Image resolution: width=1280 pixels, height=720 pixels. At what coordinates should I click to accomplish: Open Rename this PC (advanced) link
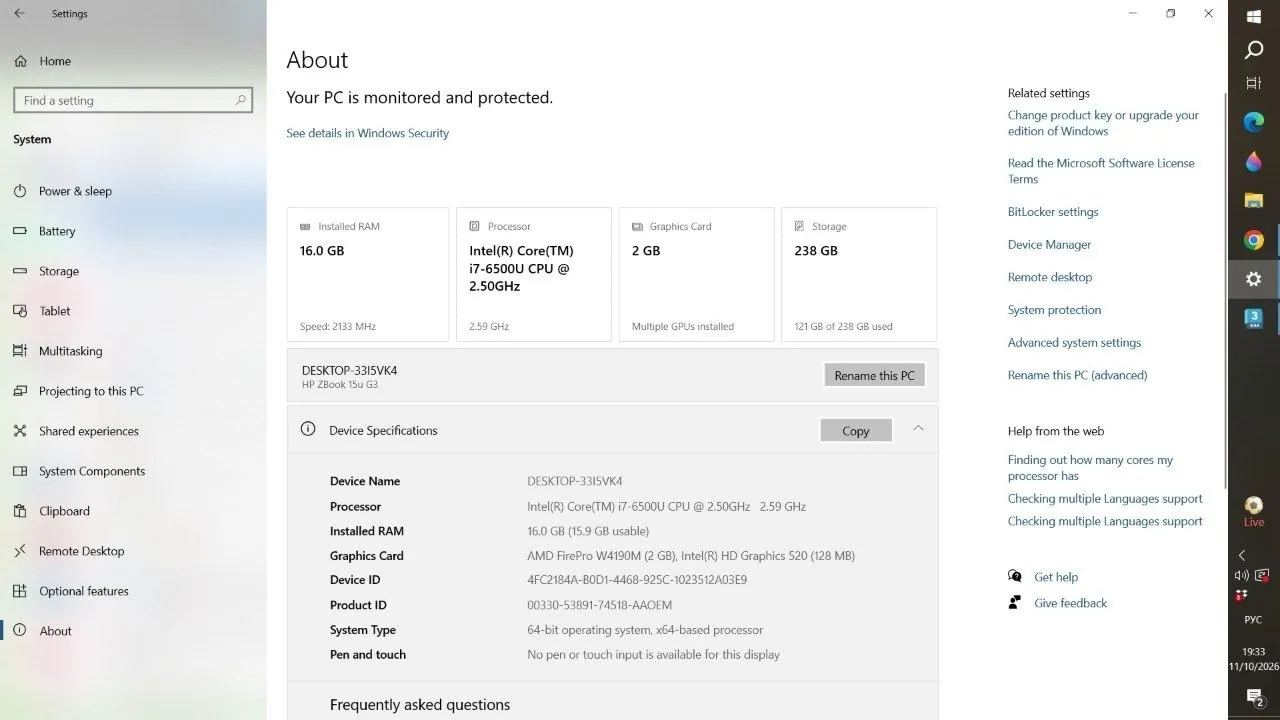[1077, 375]
